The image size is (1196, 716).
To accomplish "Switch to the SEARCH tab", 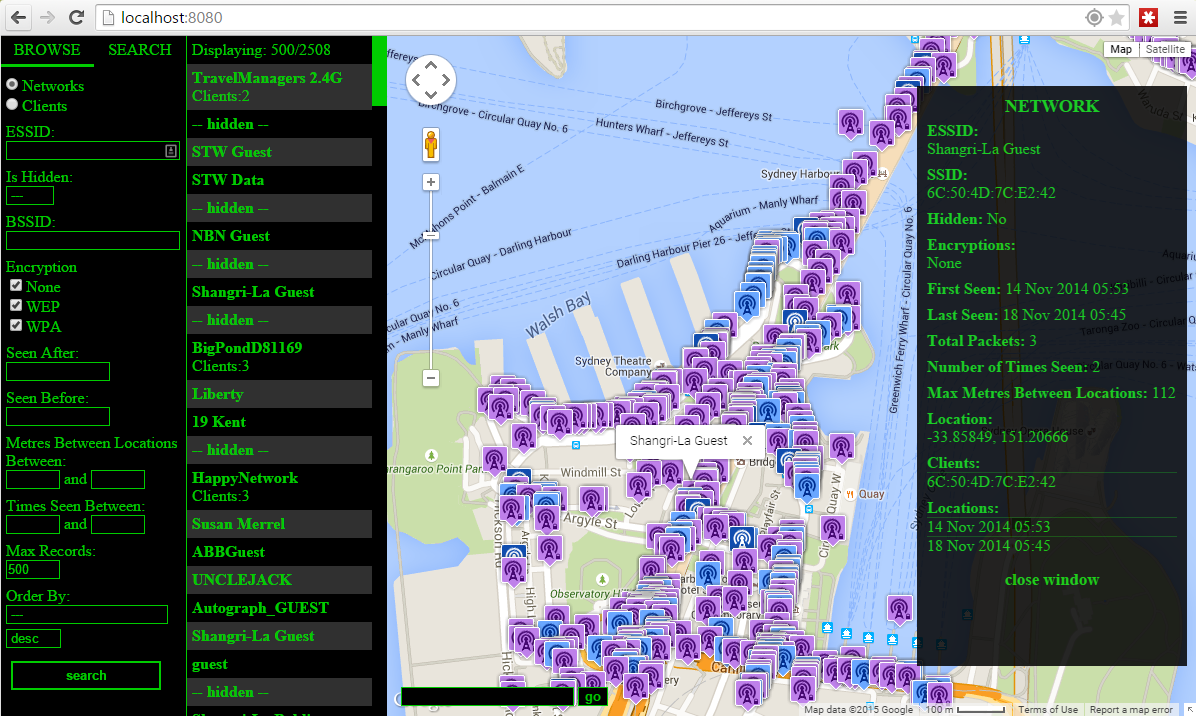I will click(140, 50).
